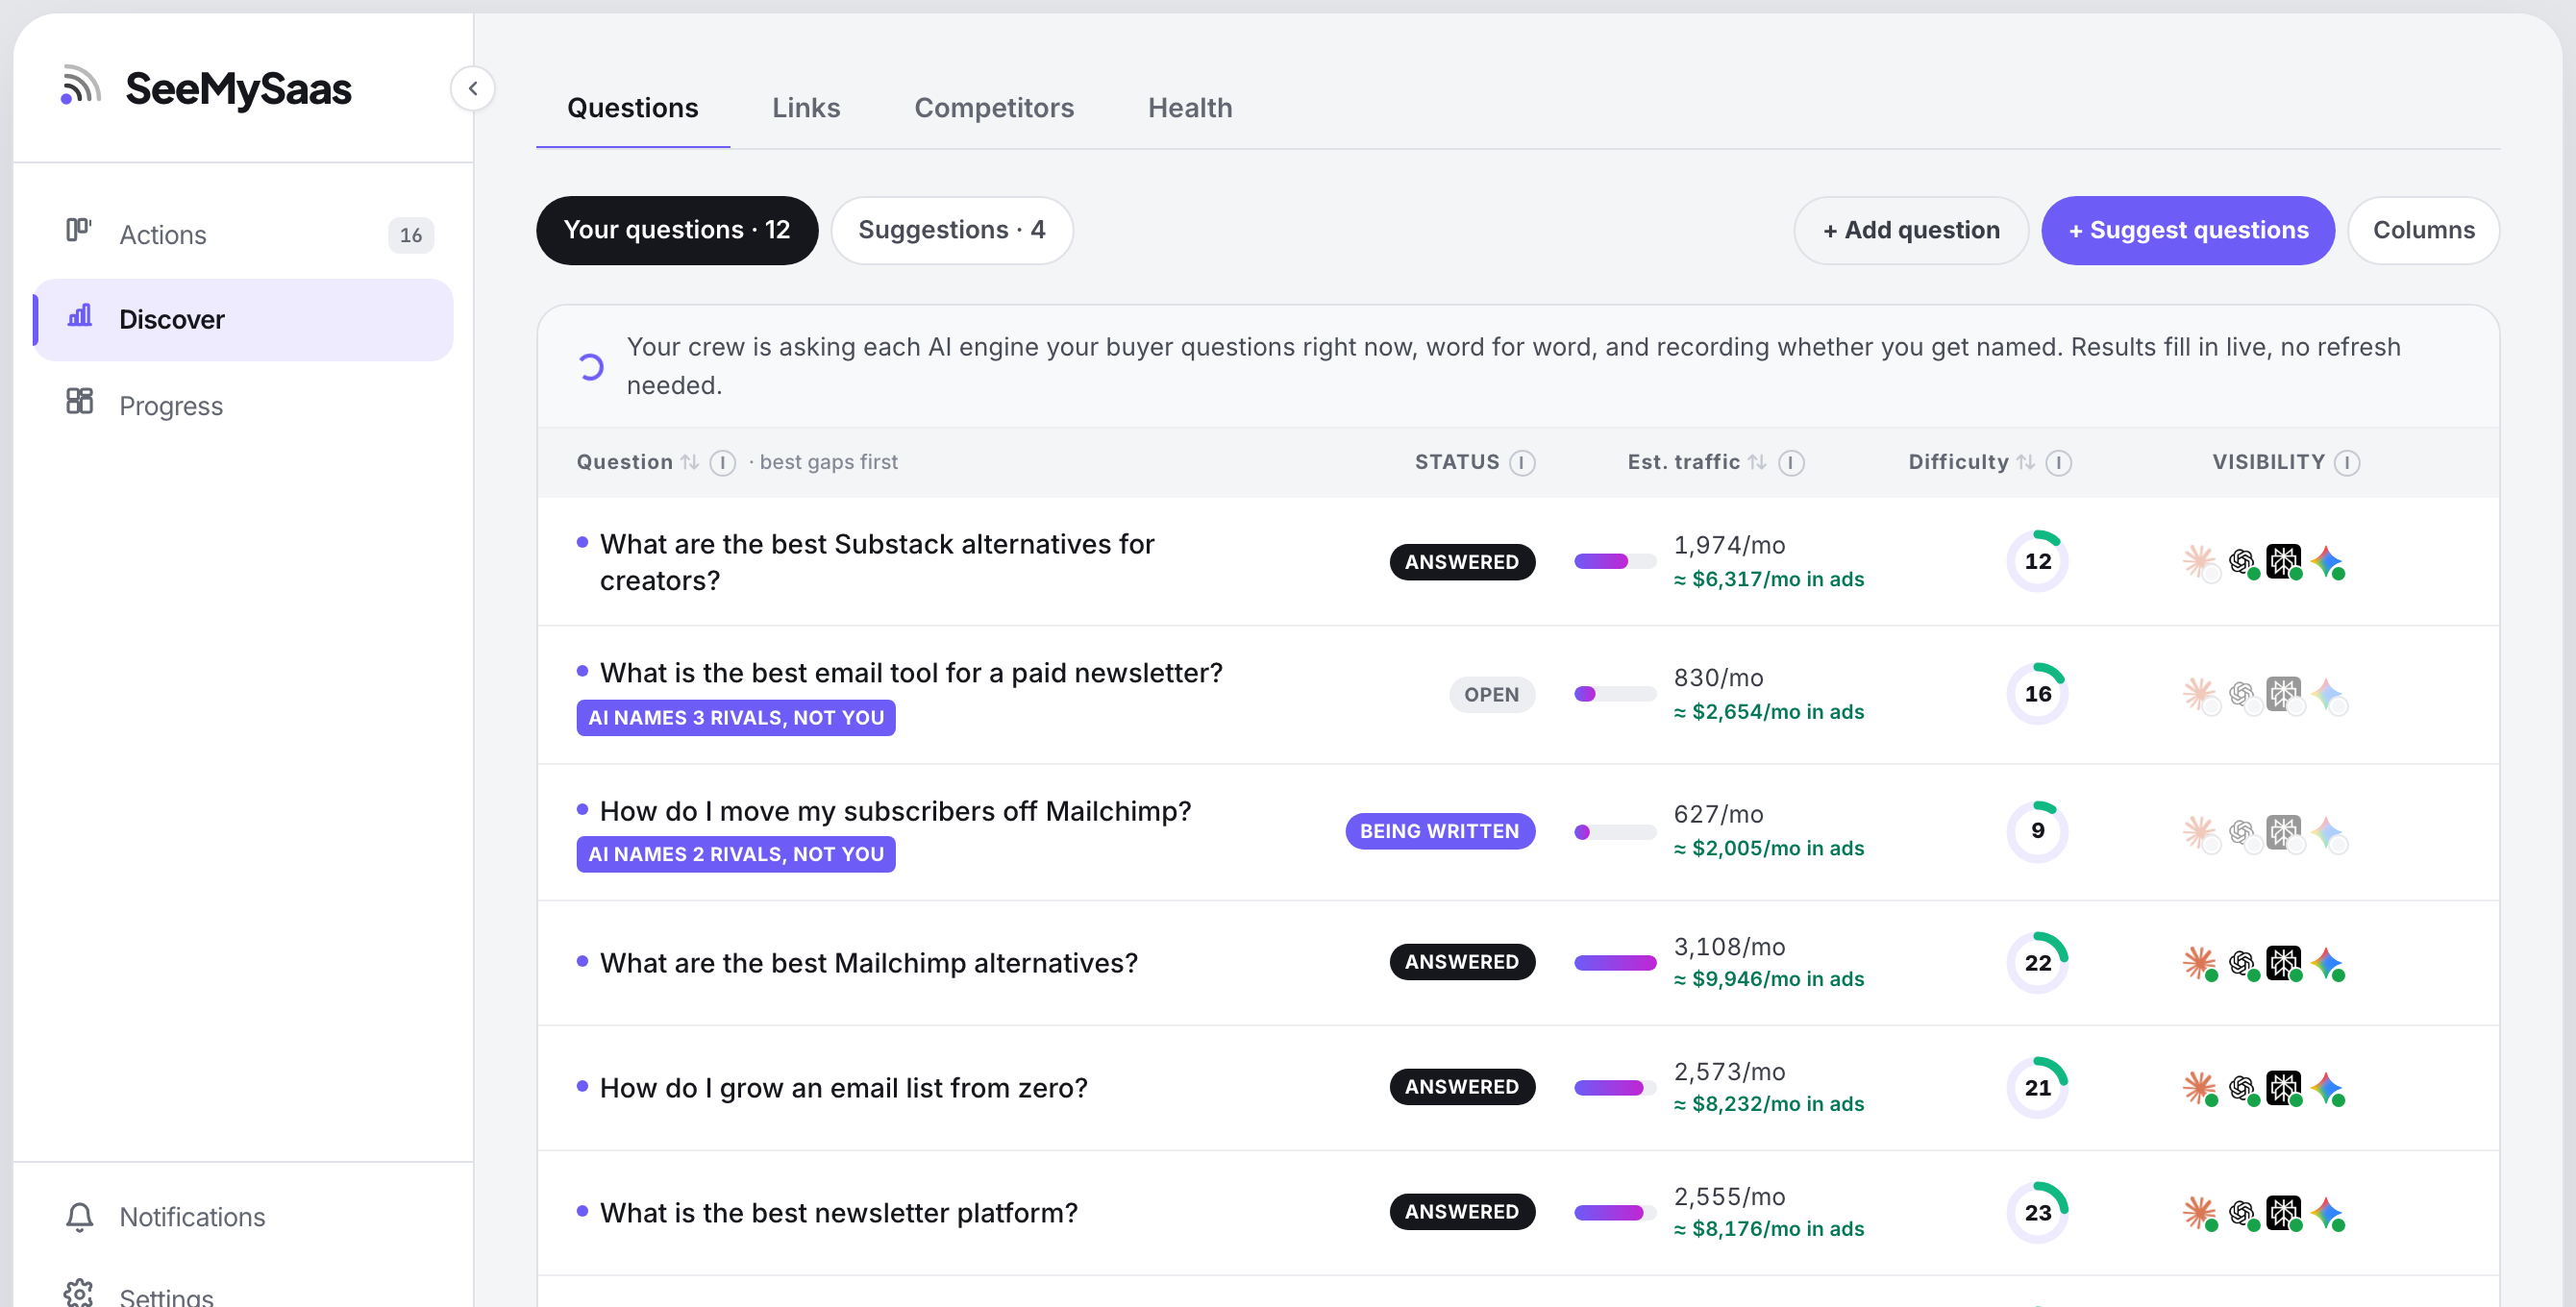Click Claude icon in Substack alternatives row
This screenshot has height=1307, width=2576.
(2199, 561)
